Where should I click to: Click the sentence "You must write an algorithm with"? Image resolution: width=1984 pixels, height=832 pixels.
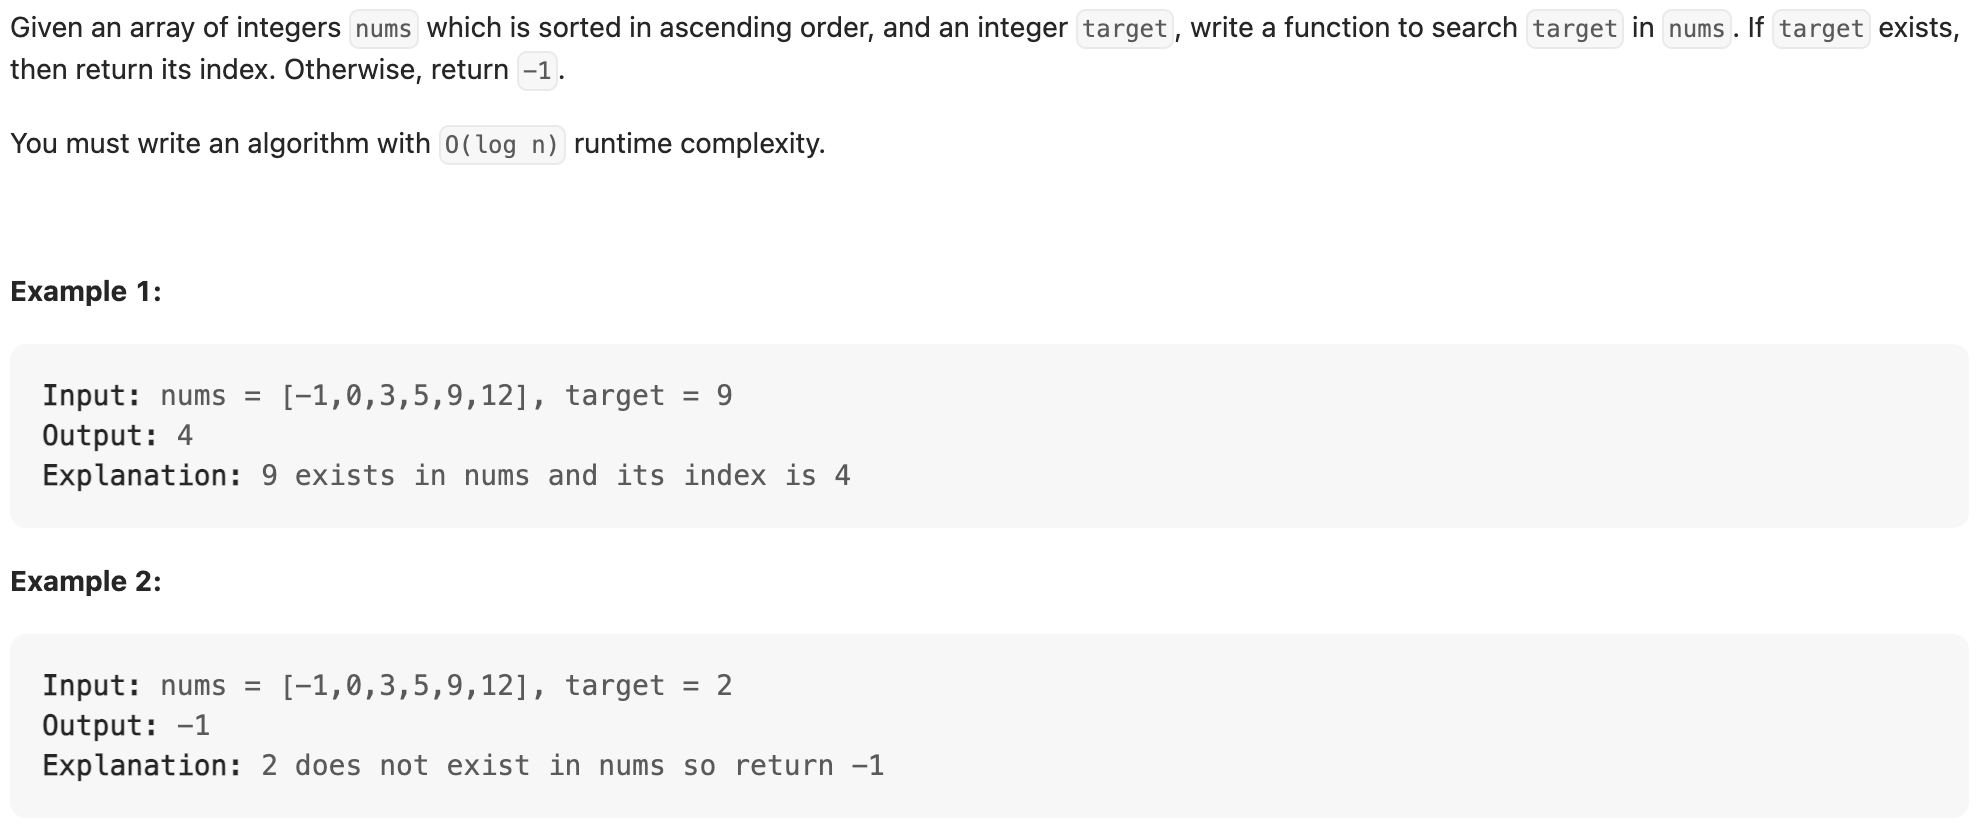tap(220, 144)
